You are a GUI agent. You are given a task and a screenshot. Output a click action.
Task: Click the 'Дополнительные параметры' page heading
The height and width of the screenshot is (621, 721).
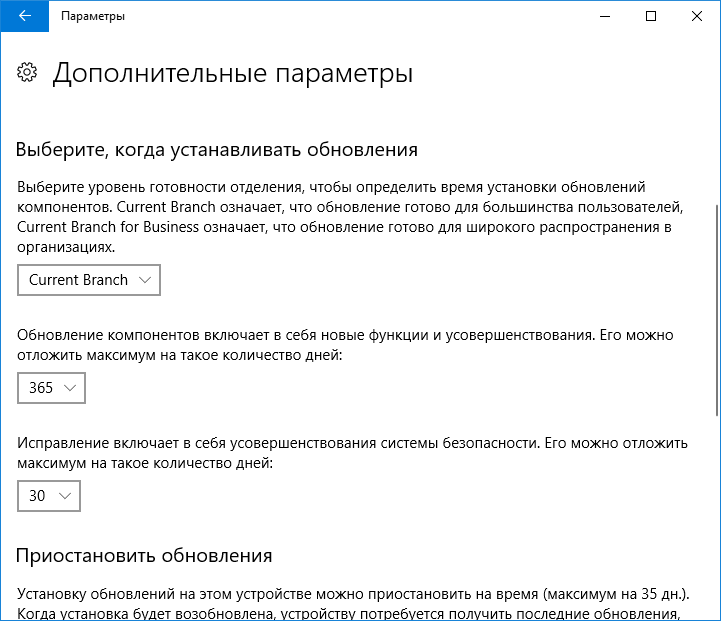(x=233, y=74)
